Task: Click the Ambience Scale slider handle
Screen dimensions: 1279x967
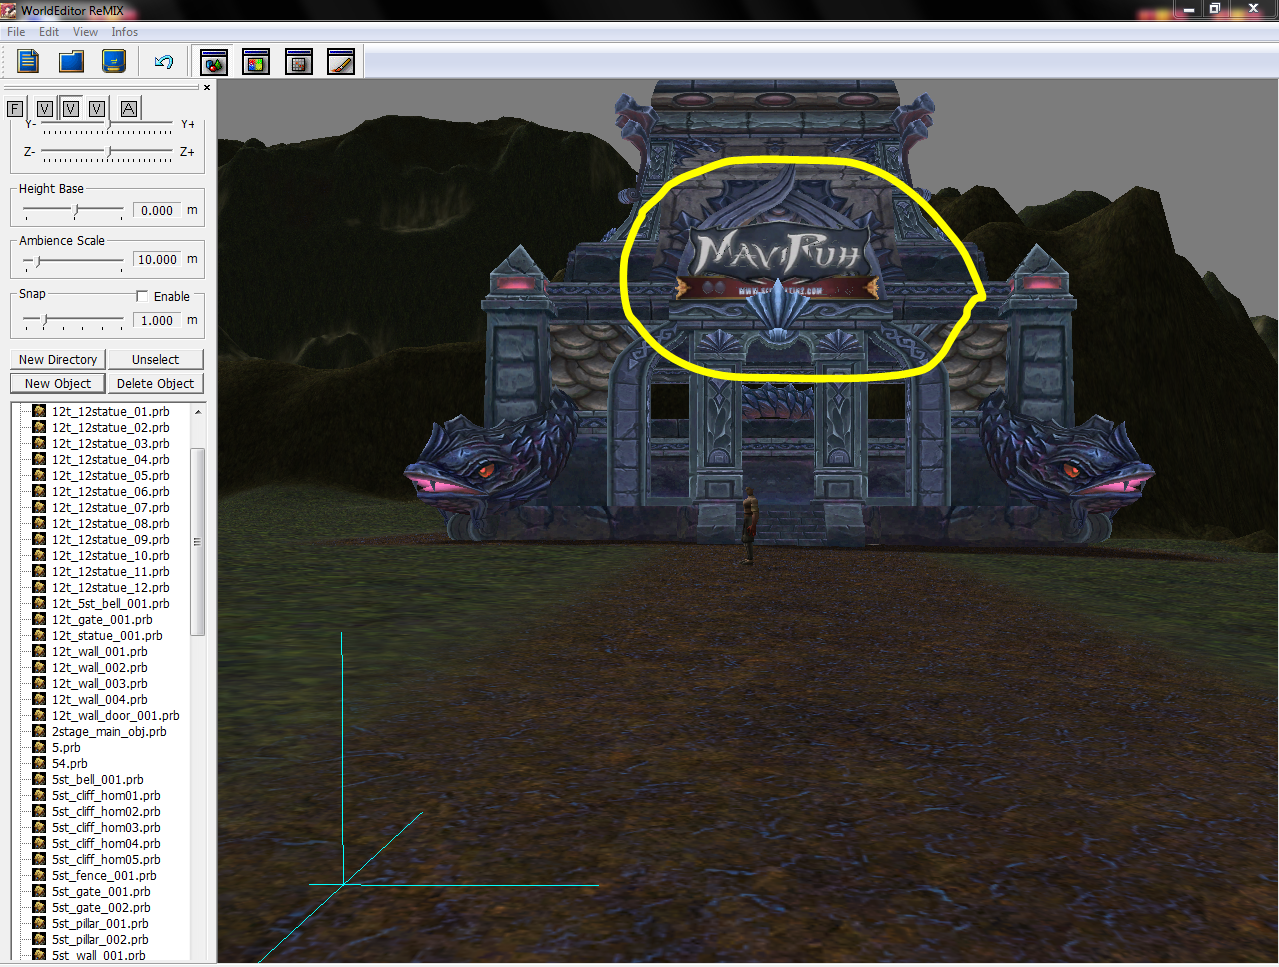Action: (37, 261)
